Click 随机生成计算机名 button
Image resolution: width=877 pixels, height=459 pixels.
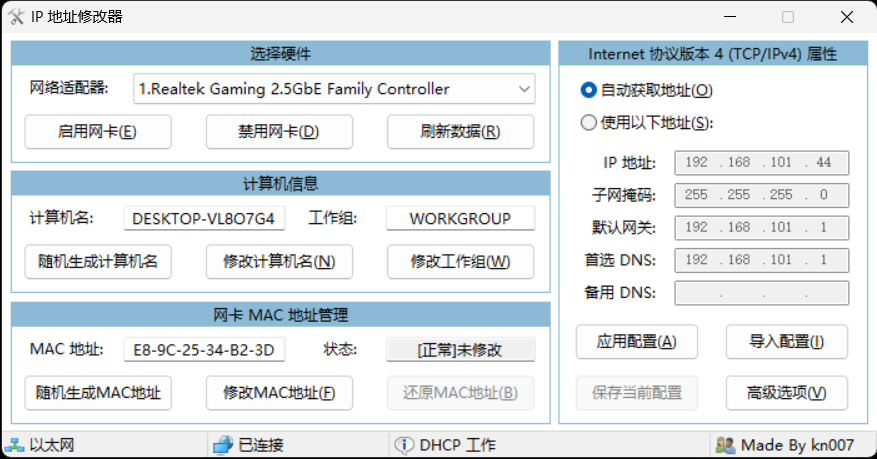98,262
